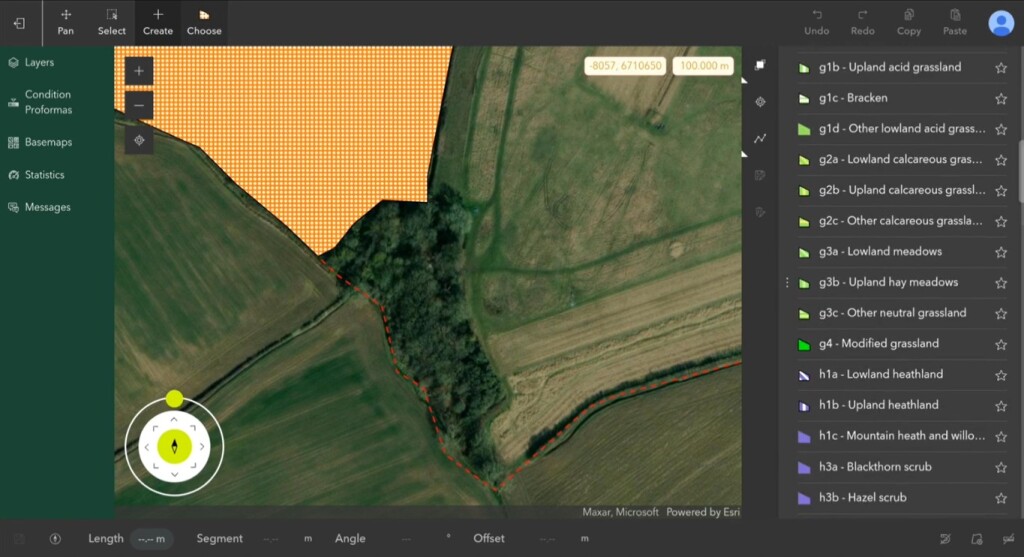Click the polyline drawing tool icon
This screenshot has width=1024, height=557.
click(760, 139)
